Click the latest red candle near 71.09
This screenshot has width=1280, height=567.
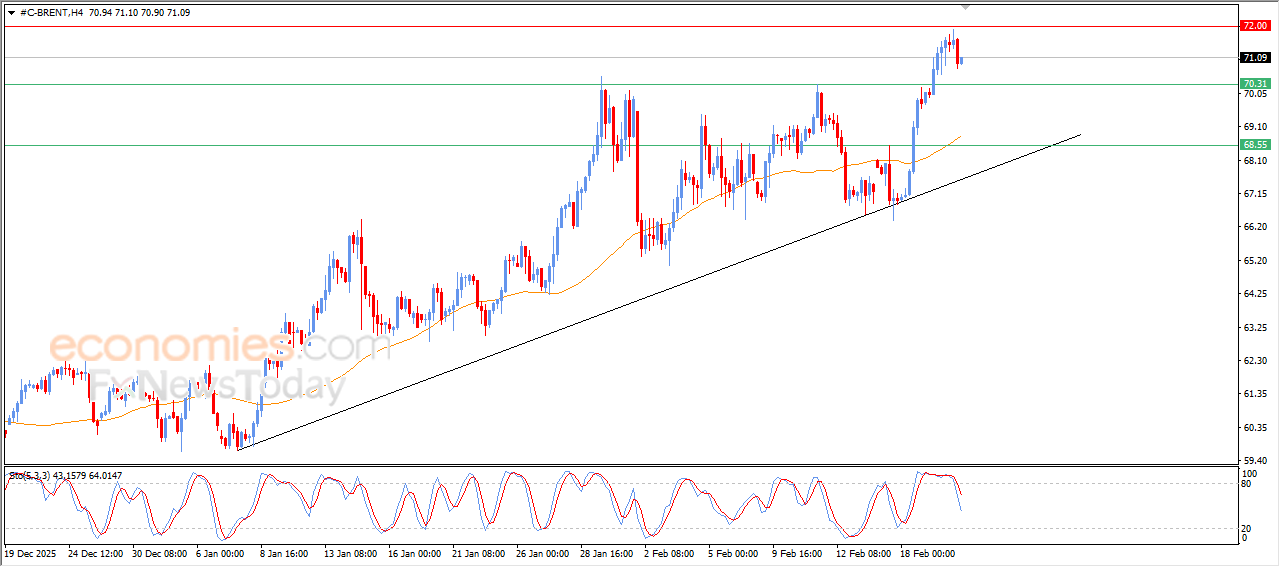(959, 52)
